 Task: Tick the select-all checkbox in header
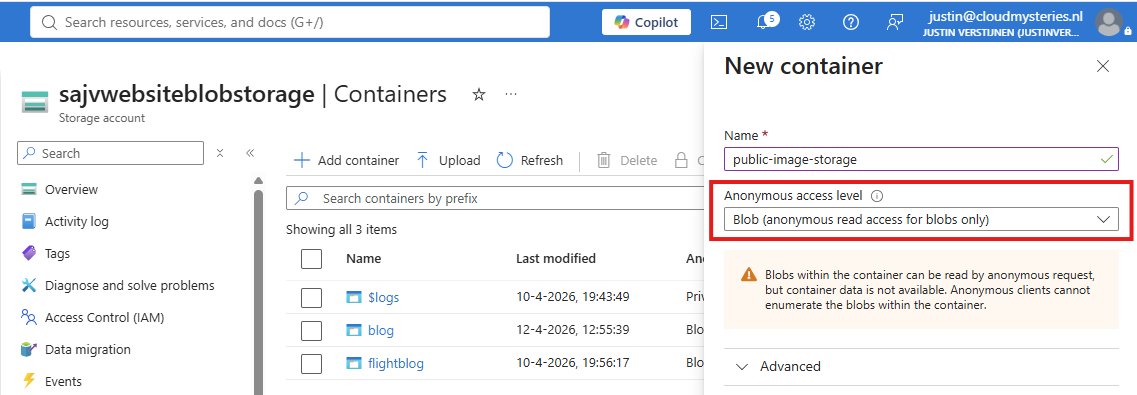pos(311,259)
